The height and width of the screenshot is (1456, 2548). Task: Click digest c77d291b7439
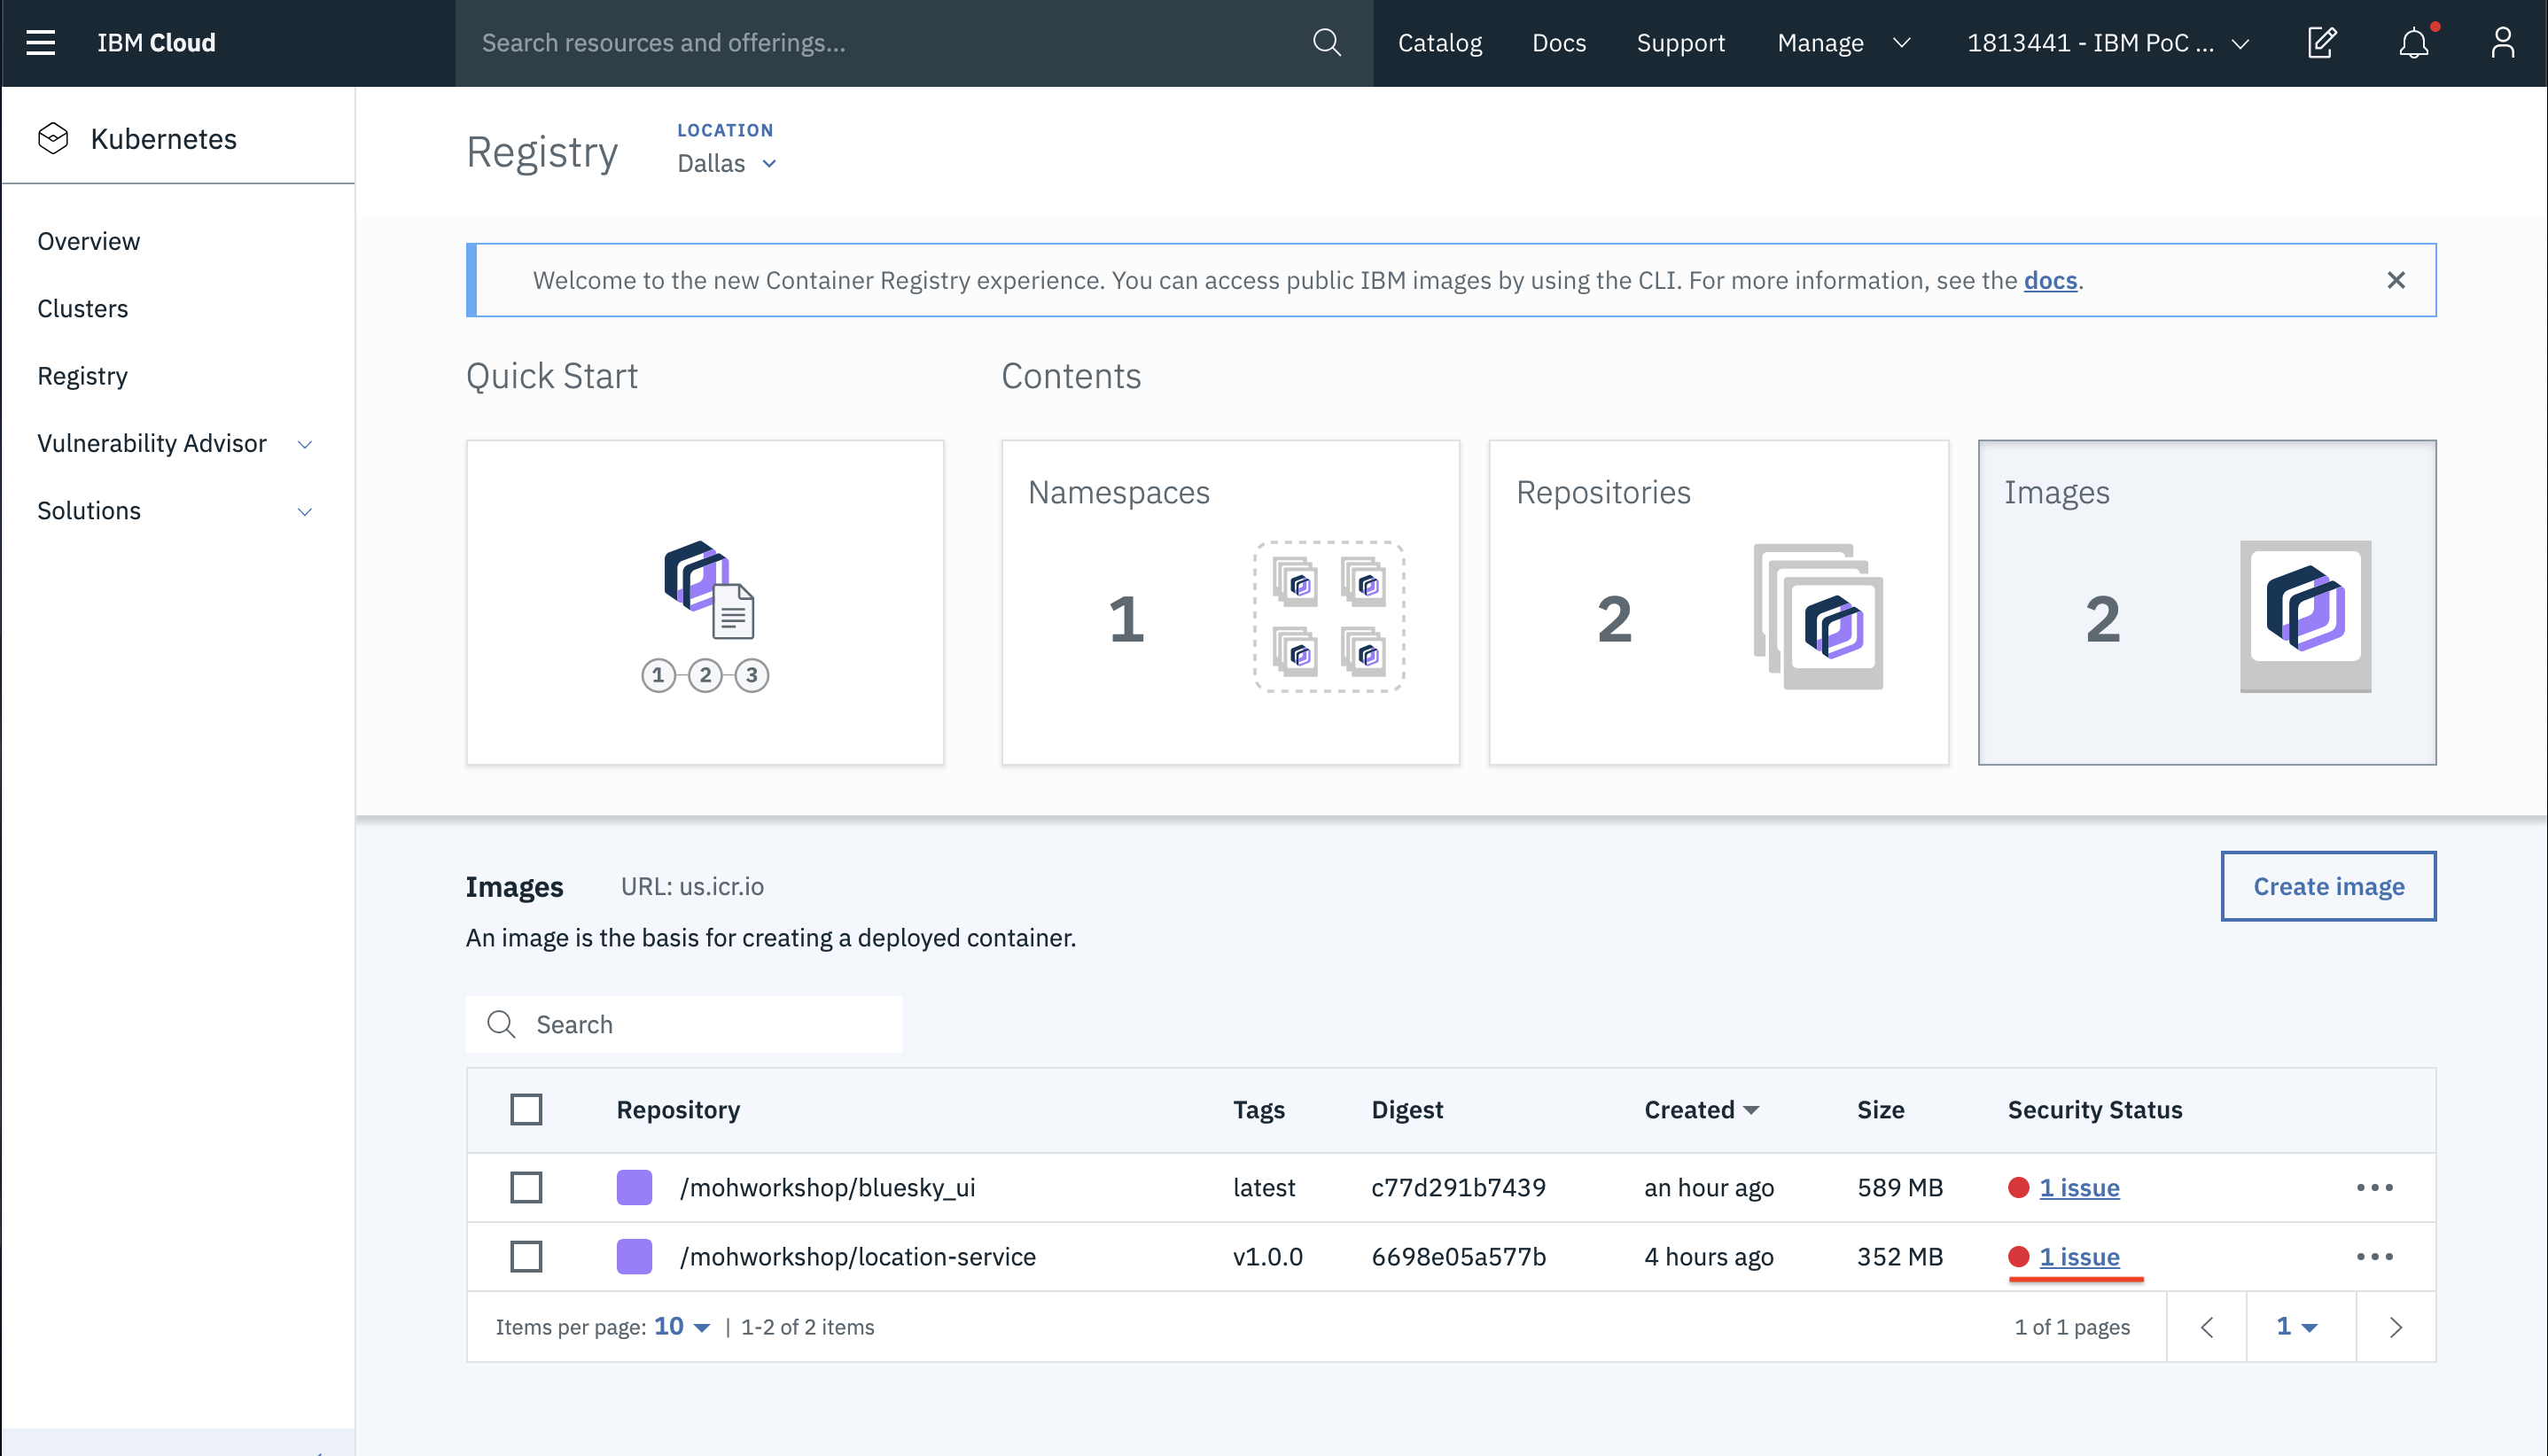pos(1458,1187)
